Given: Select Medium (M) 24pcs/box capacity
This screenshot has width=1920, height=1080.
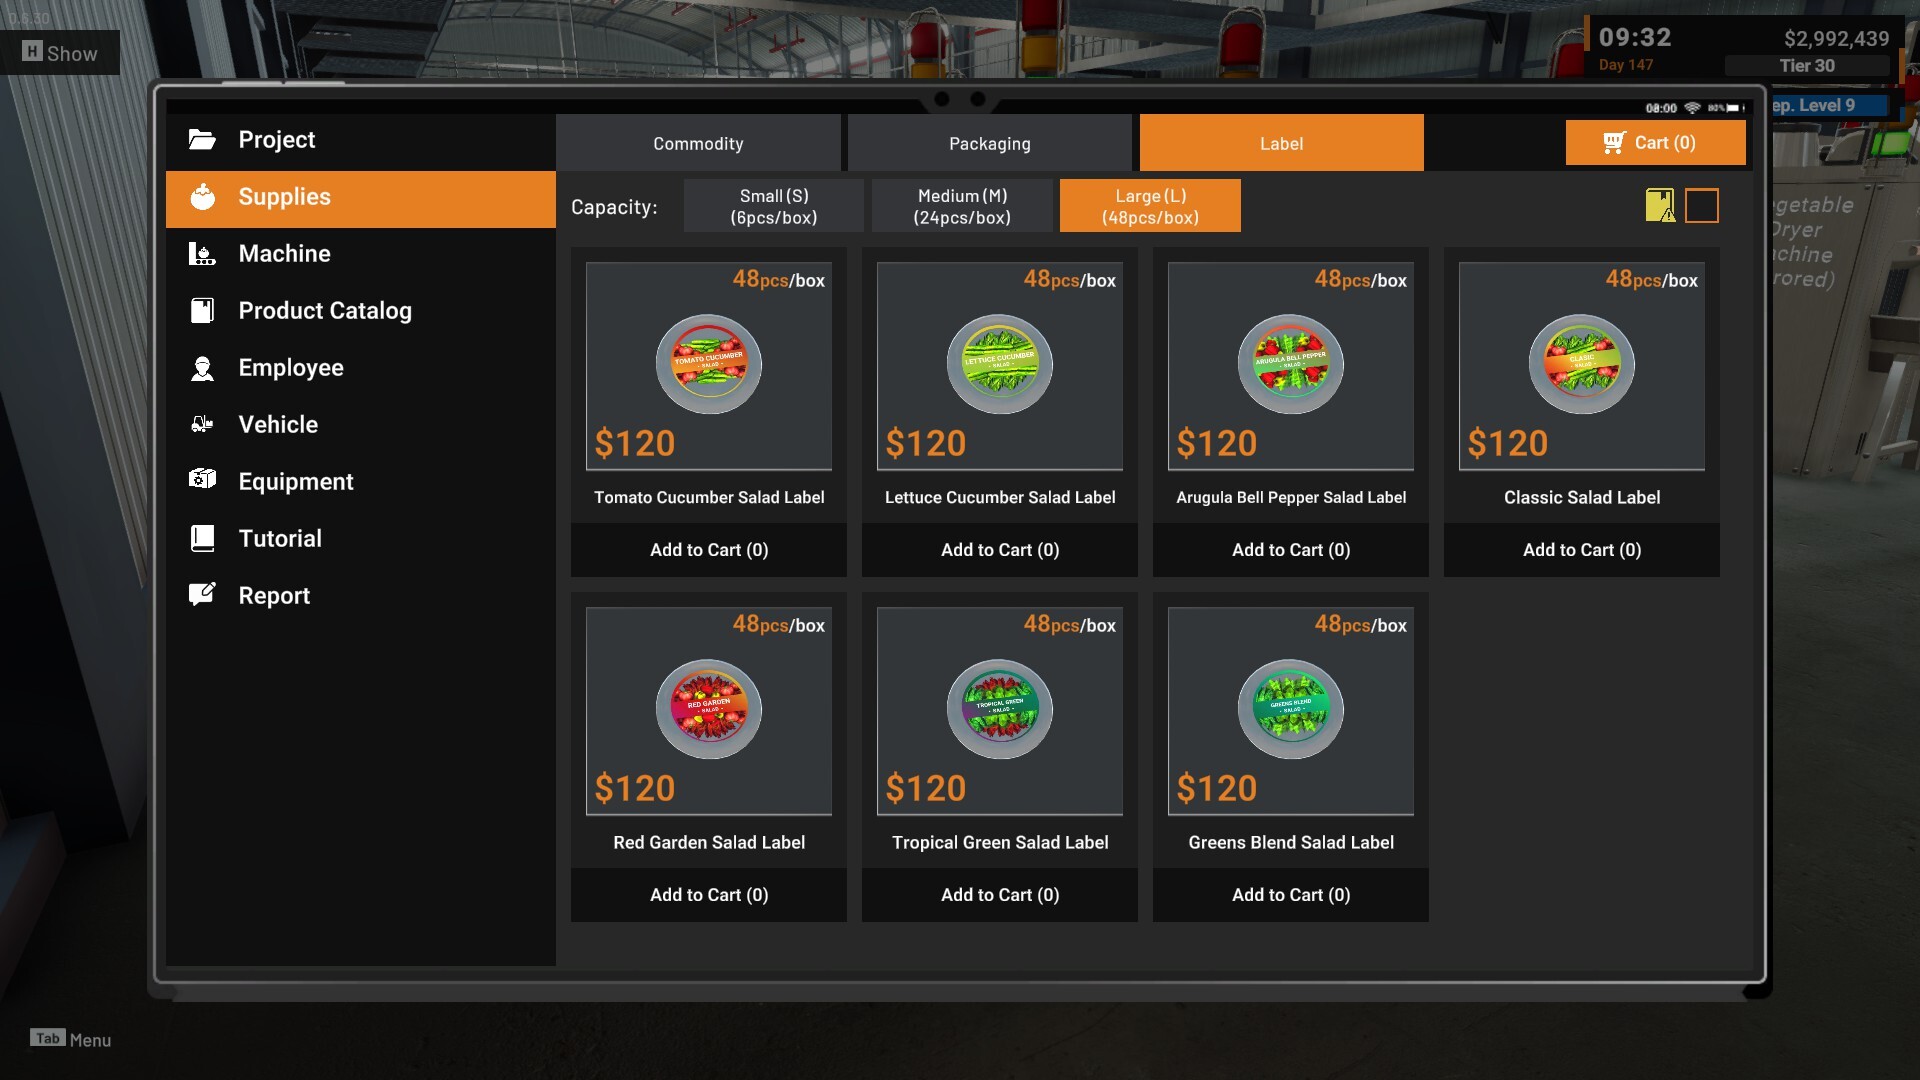Looking at the screenshot, I should click(962, 206).
